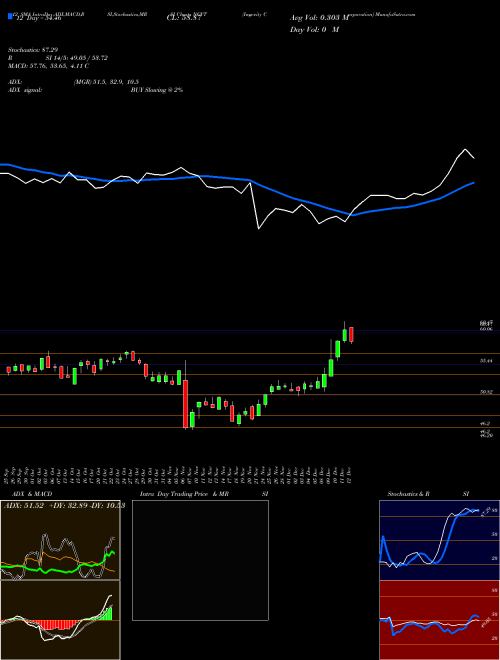
Task: Select the 'Day Vol: 0 M' value
Action: click(x=314, y=29)
